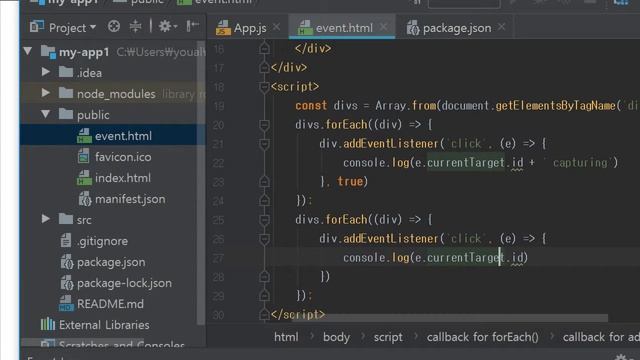The image size is (640, 360).
Task: Collapse the my-app1 project root
Action: click(x=28, y=51)
